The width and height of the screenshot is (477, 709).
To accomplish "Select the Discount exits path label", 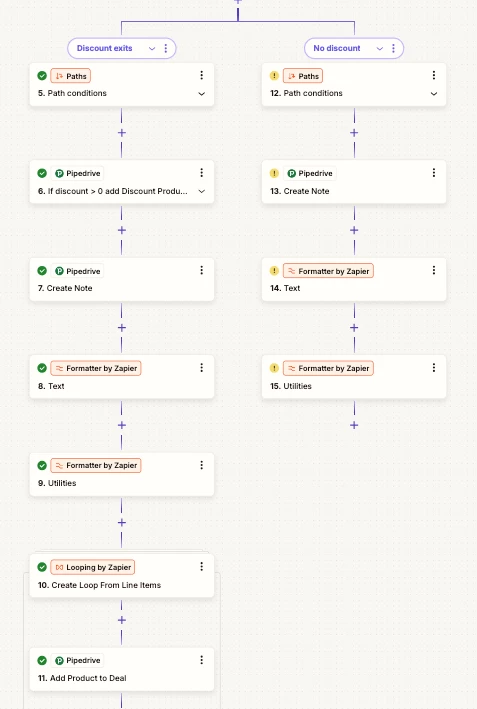I will coord(104,48).
